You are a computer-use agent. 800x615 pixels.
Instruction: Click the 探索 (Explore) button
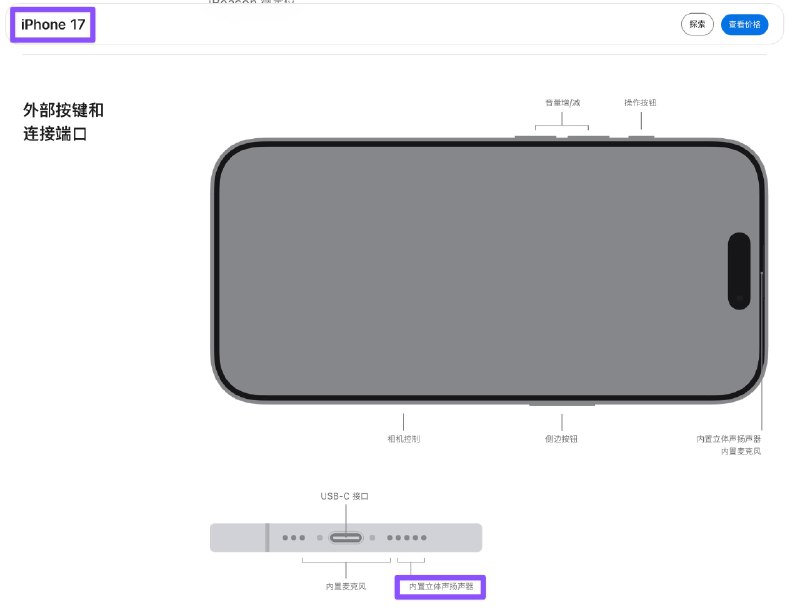(697, 24)
